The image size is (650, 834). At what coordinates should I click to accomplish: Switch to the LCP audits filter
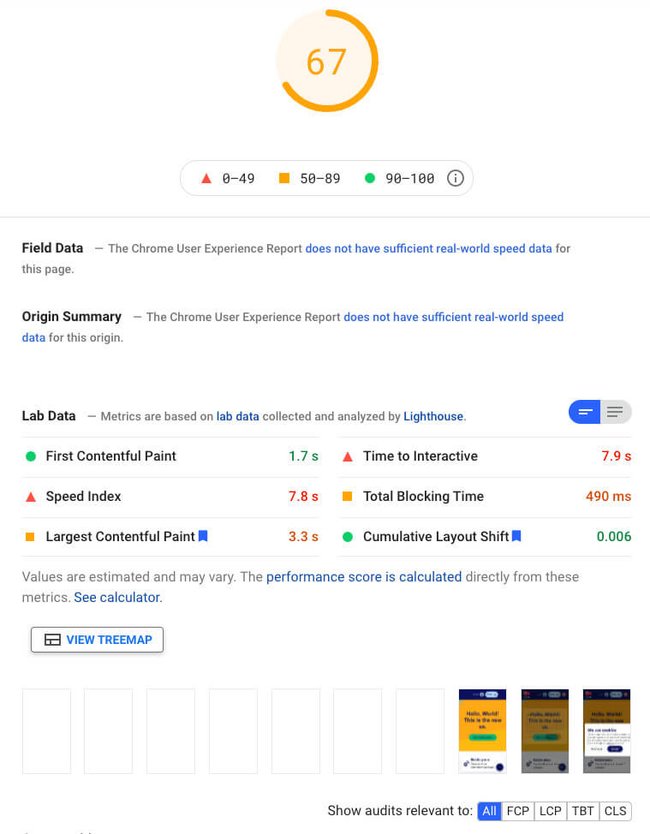click(x=551, y=811)
